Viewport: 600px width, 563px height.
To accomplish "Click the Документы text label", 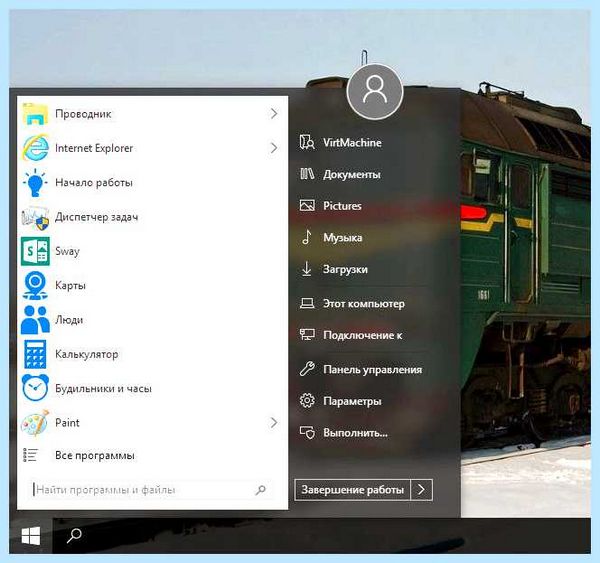I will [x=352, y=175].
